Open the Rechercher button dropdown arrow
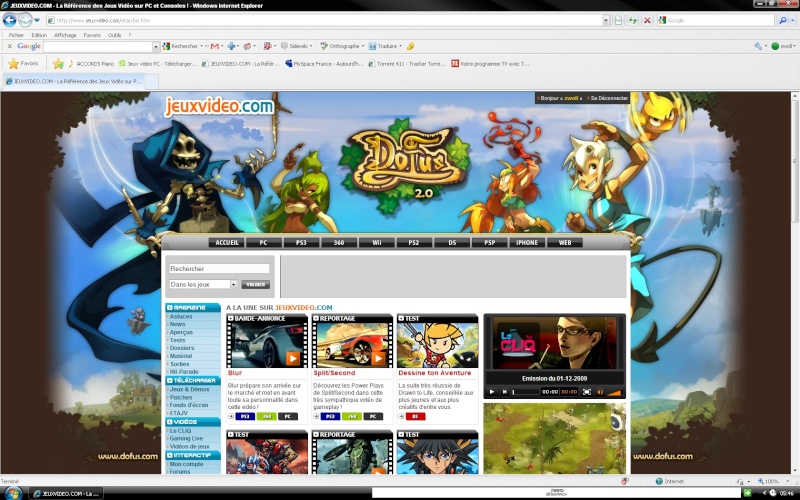The width and height of the screenshot is (800, 500). point(202,46)
